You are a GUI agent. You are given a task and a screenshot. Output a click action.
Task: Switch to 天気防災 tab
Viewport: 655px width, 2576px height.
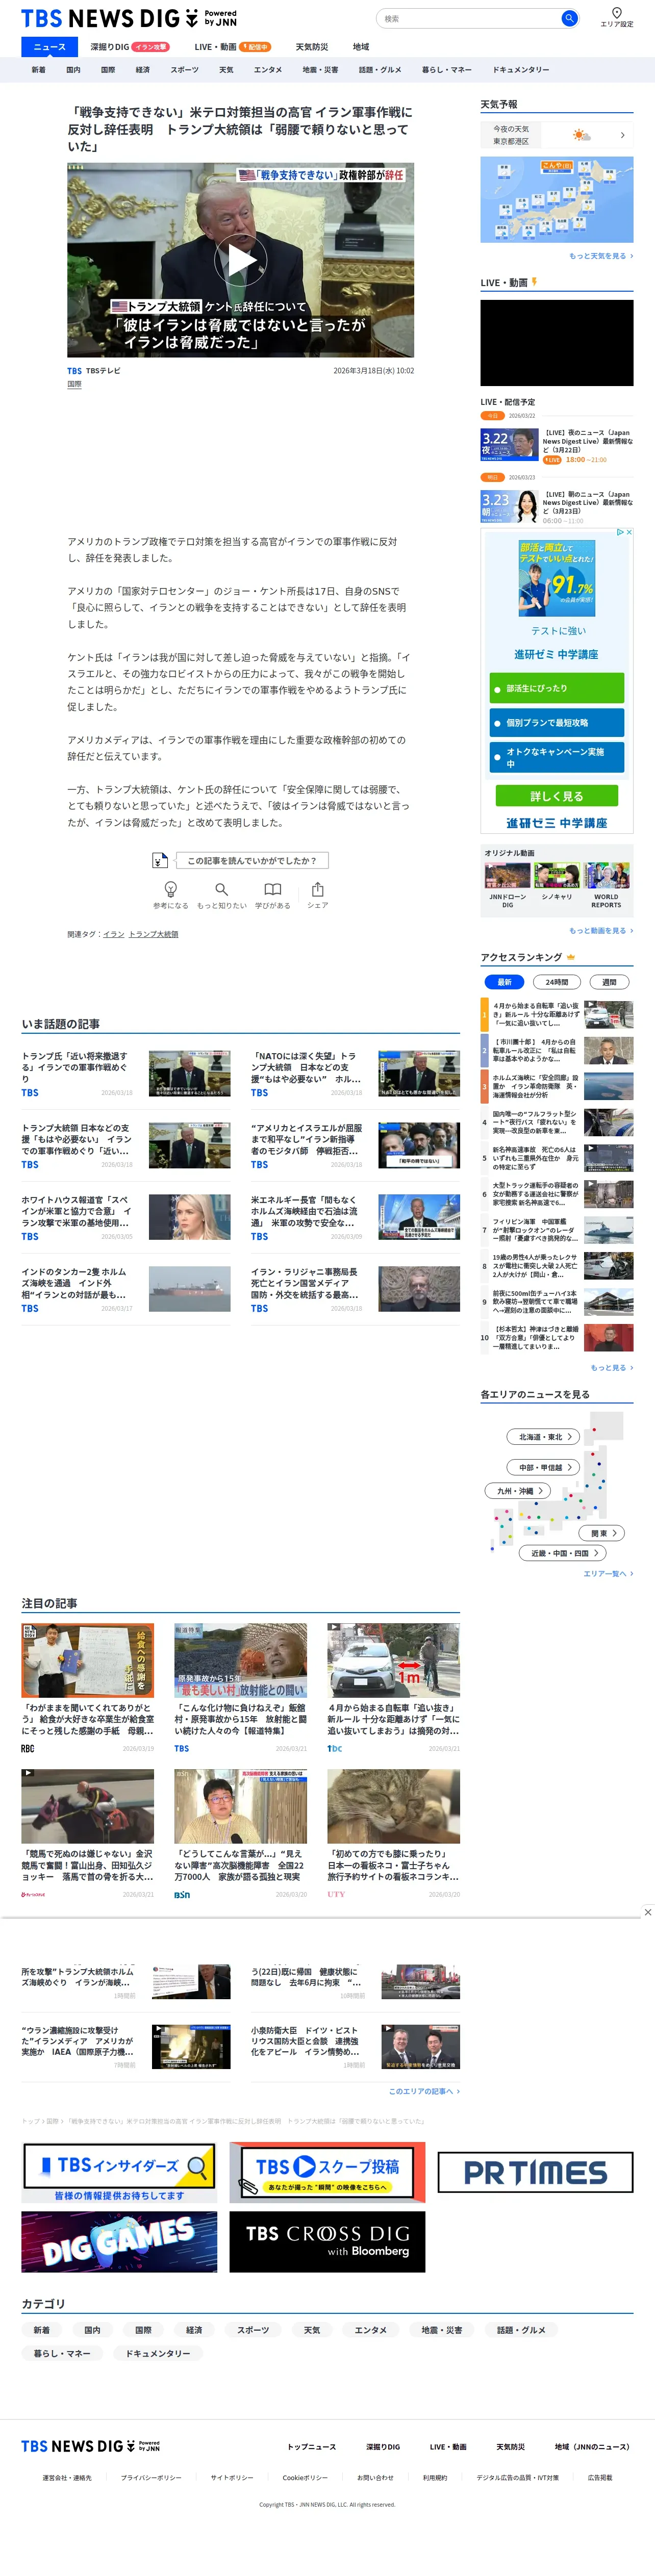[311, 47]
